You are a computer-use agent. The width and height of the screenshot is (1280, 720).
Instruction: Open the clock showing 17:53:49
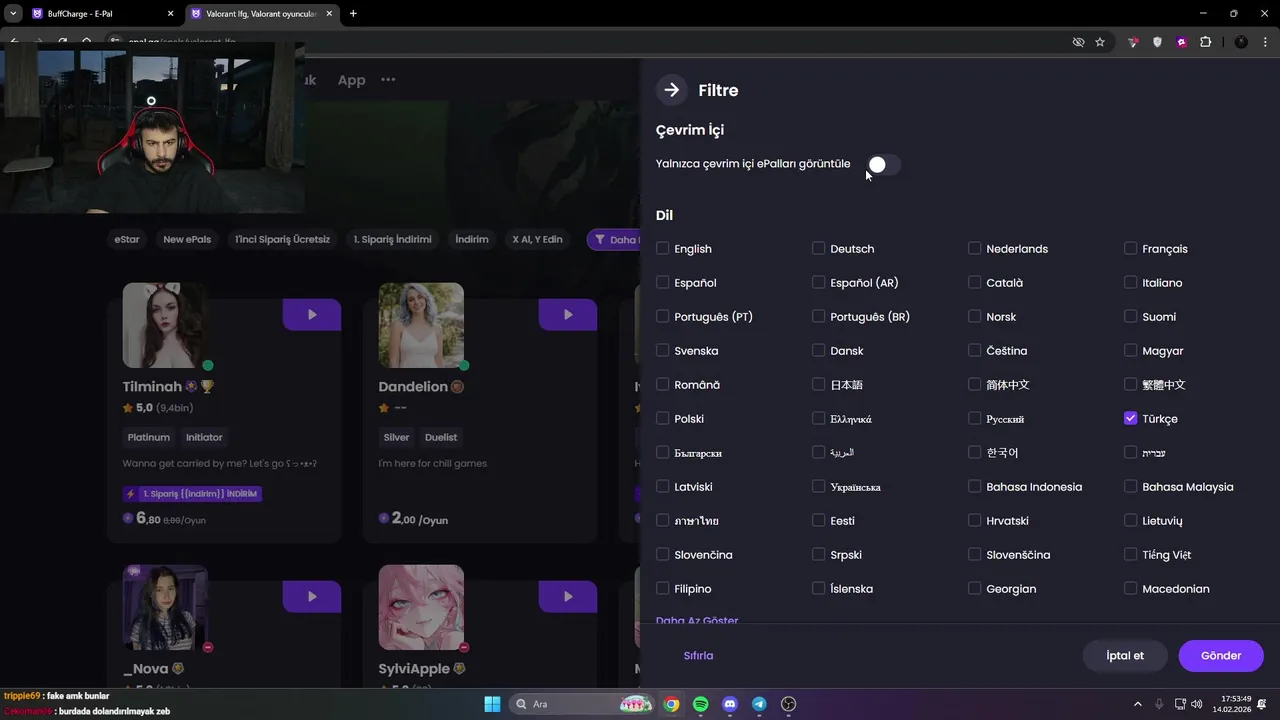tap(1232, 704)
